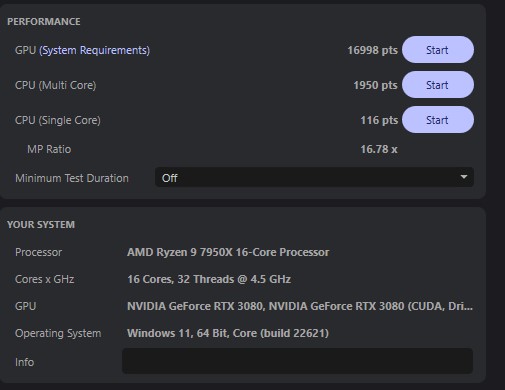Open the Minimum Test Duration dropdown
This screenshot has height=390, width=505.
314,177
